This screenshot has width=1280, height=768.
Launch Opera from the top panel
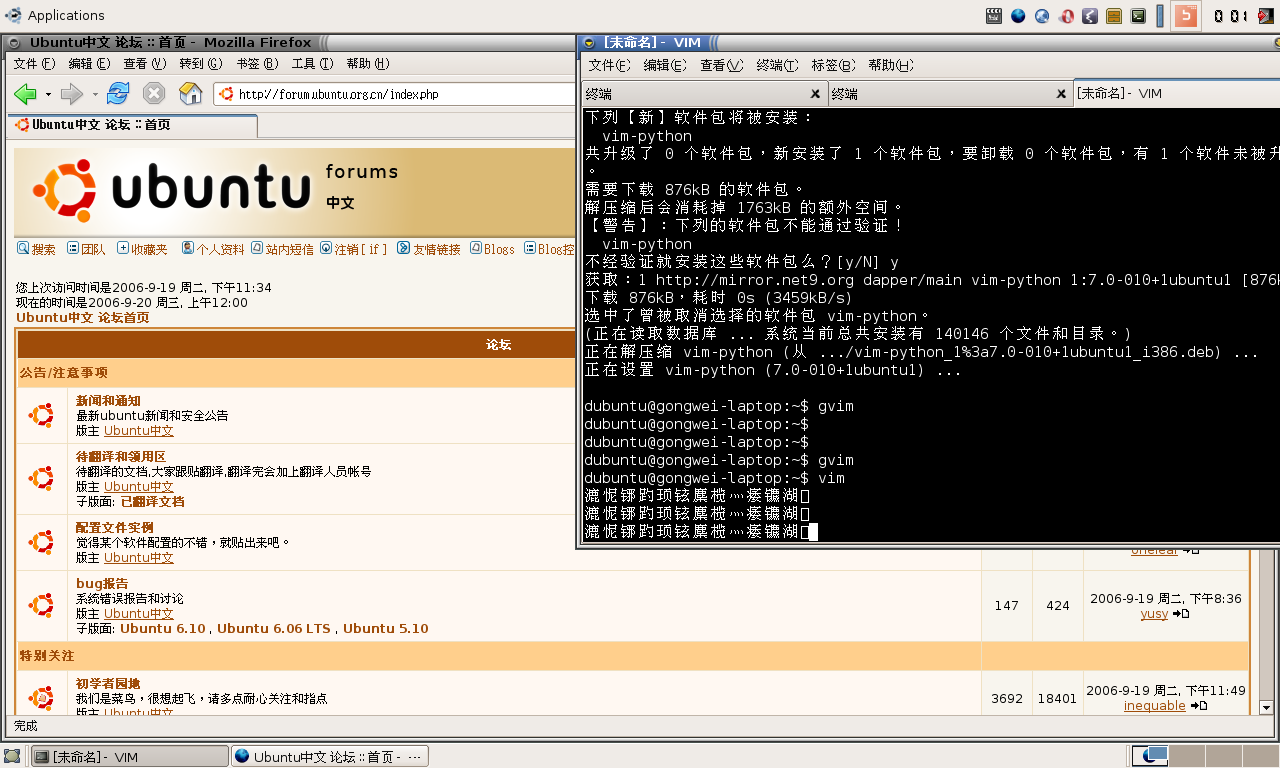(x=1067, y=15)
